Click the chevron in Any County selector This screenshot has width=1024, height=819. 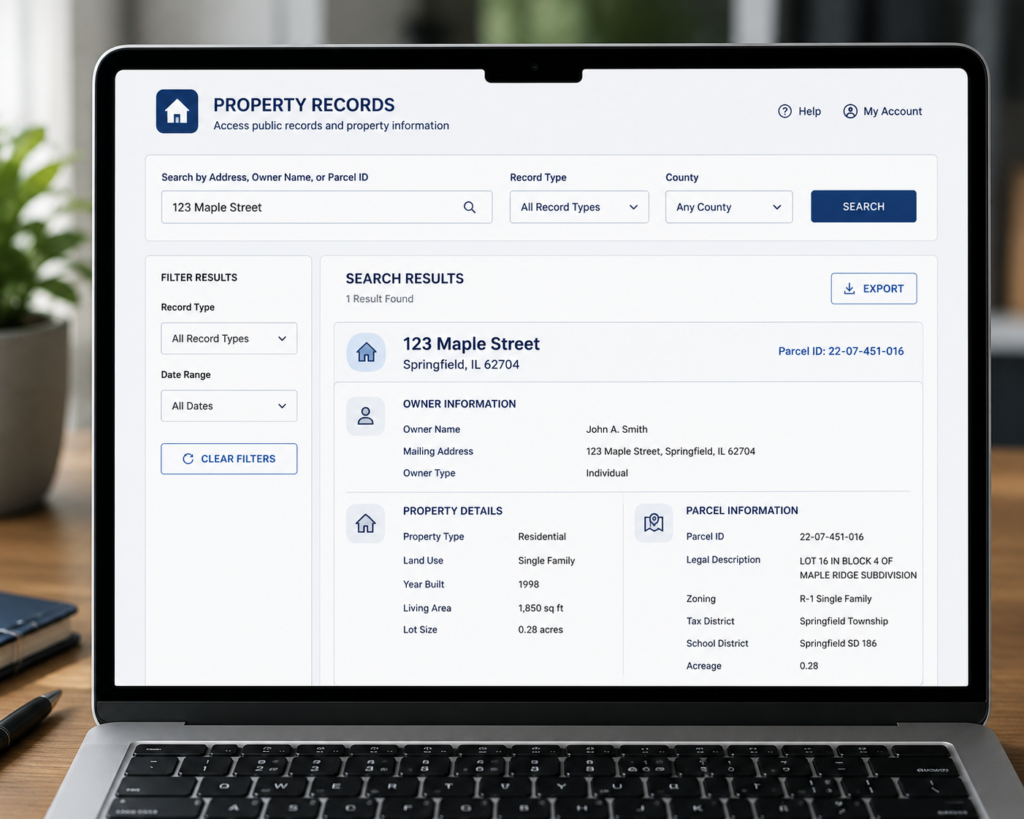pyautogui.click(x=777, y=207)
